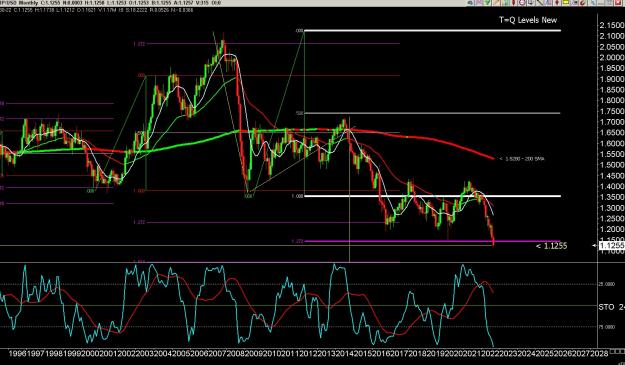Screen dimensions: 625x365
Task: Select the white 1.000 horizontal level line
Action: [x=432, y=196]
